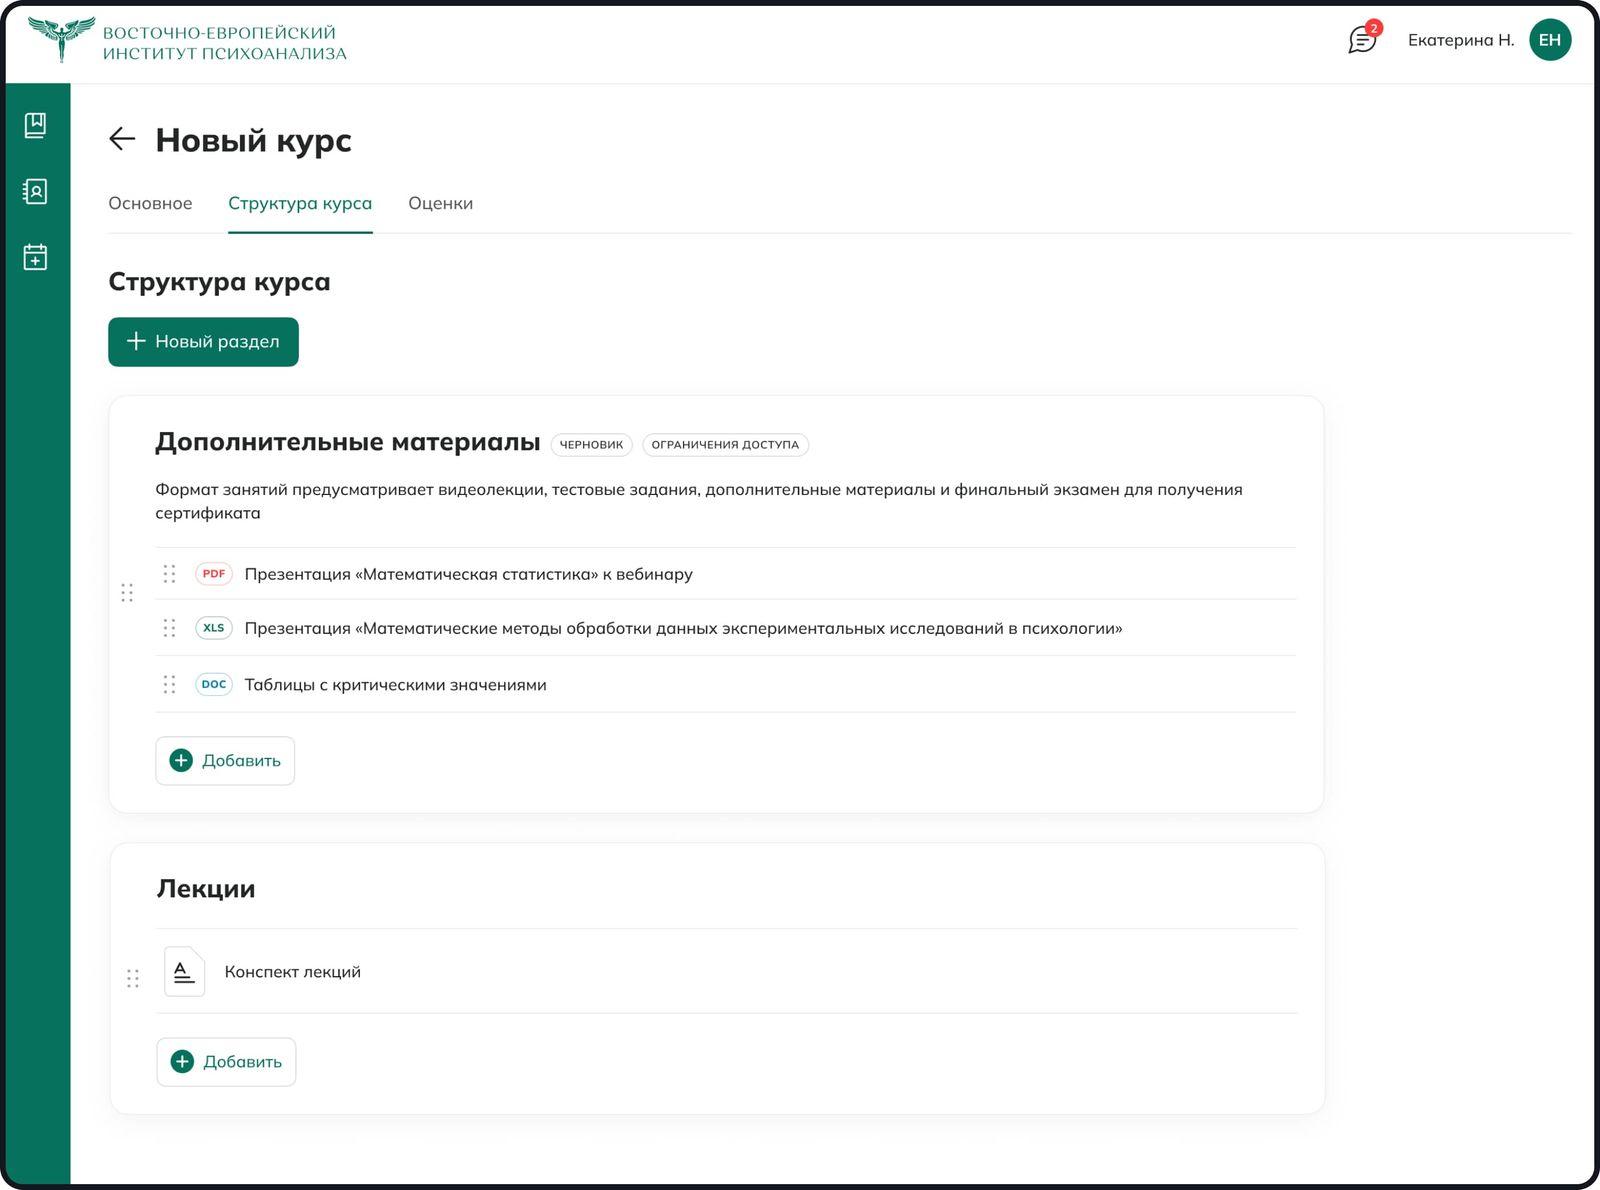Viewport: 1600px width, 1190px height.
Task: Toggle the ОГРАНИЧЕНИЯ ДОСТУПА badge
Action: pos(727,444)
